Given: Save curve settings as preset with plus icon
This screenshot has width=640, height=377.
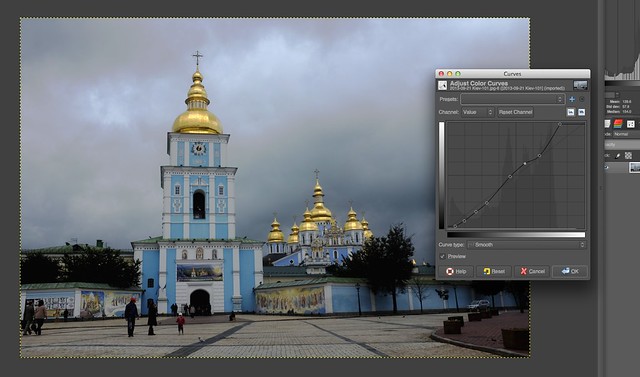Looking at the screenshot, I should [572, 99].
